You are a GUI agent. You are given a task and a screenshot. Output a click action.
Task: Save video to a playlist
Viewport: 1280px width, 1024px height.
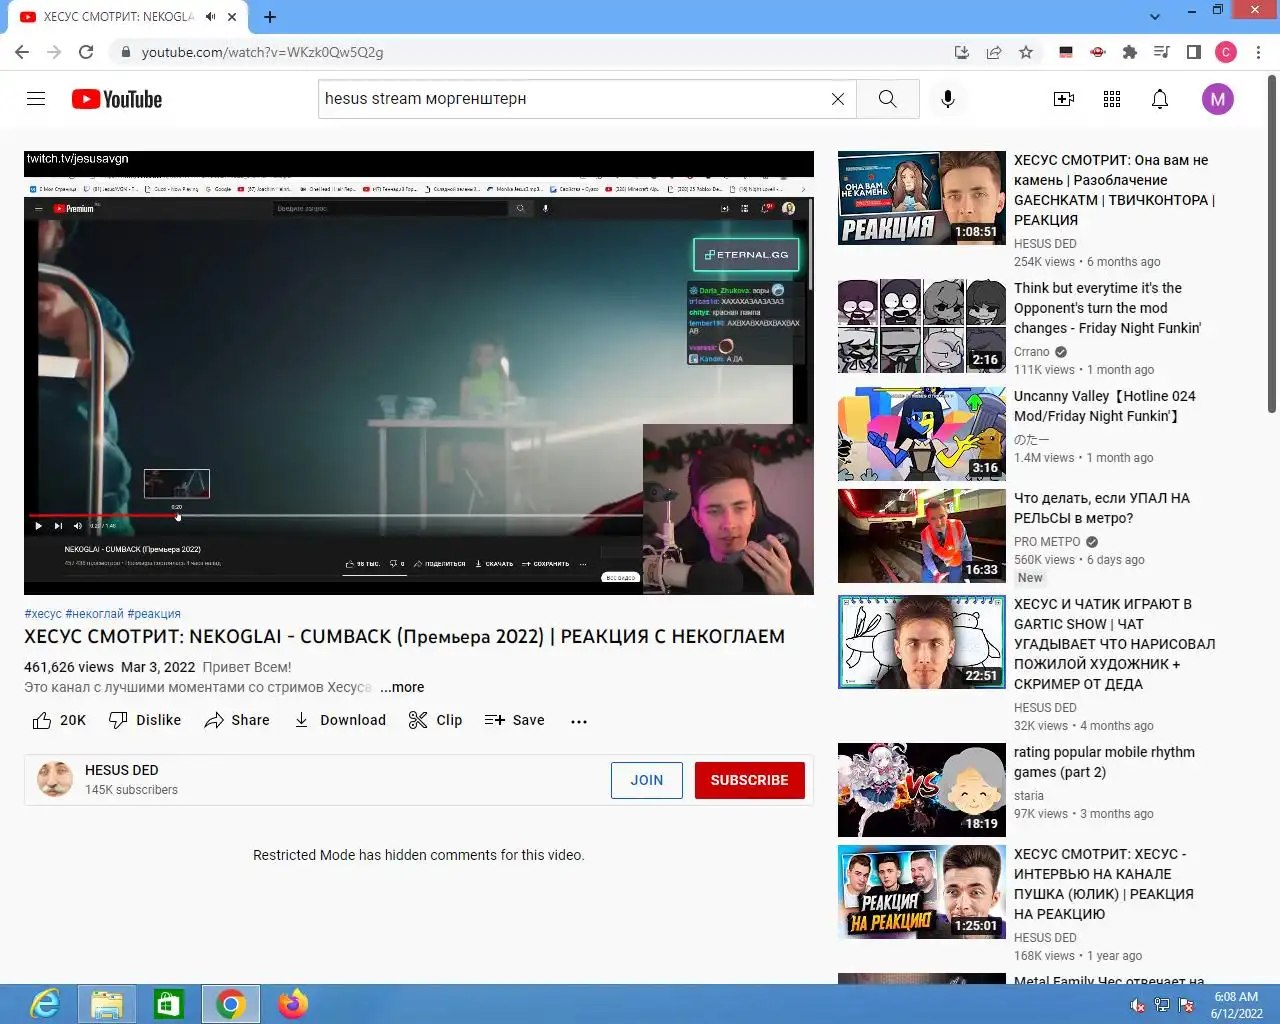coord(515,720)
